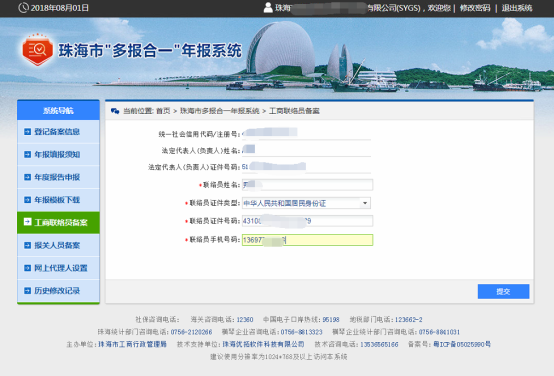Image resolution: width=554 pixels, height=376 pixels.
Task: Go to 报关人员备案 menu entry
Action: tap(58, 245)
